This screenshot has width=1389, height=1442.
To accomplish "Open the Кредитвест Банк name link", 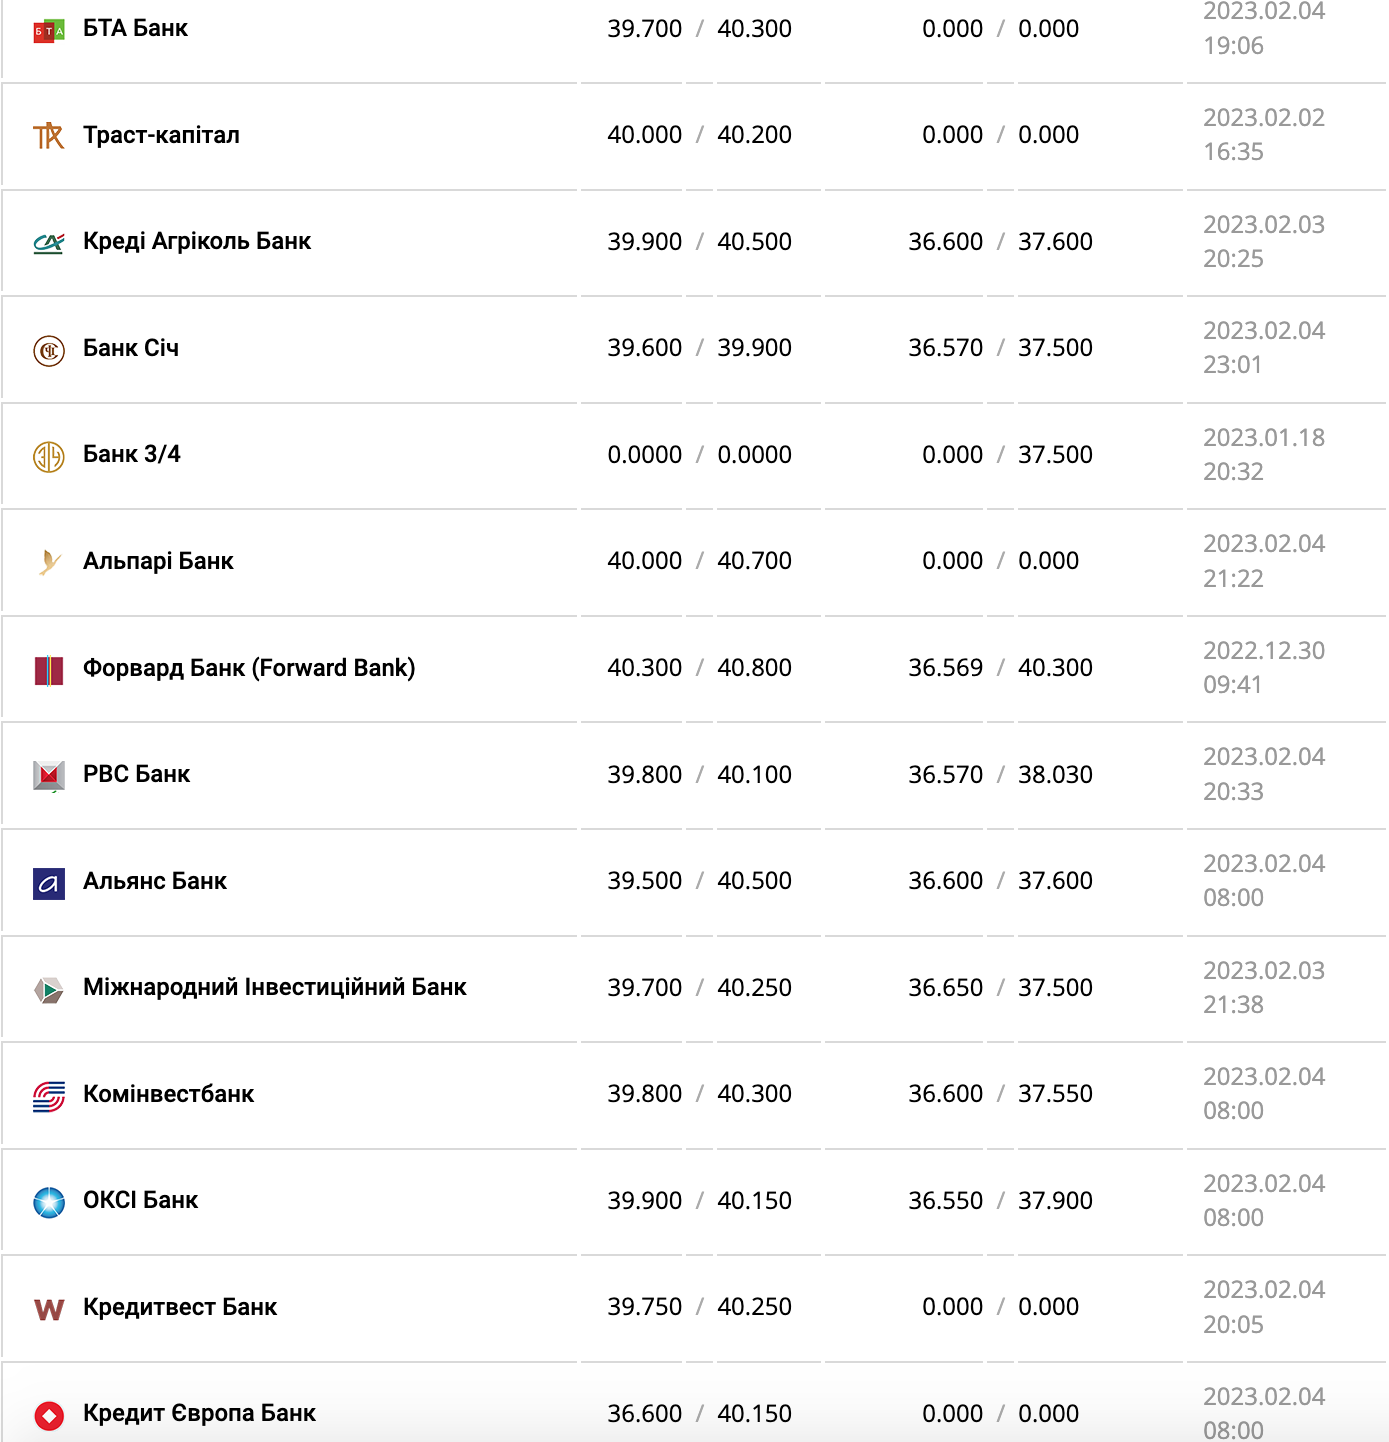I will [x=180, y=1306].
